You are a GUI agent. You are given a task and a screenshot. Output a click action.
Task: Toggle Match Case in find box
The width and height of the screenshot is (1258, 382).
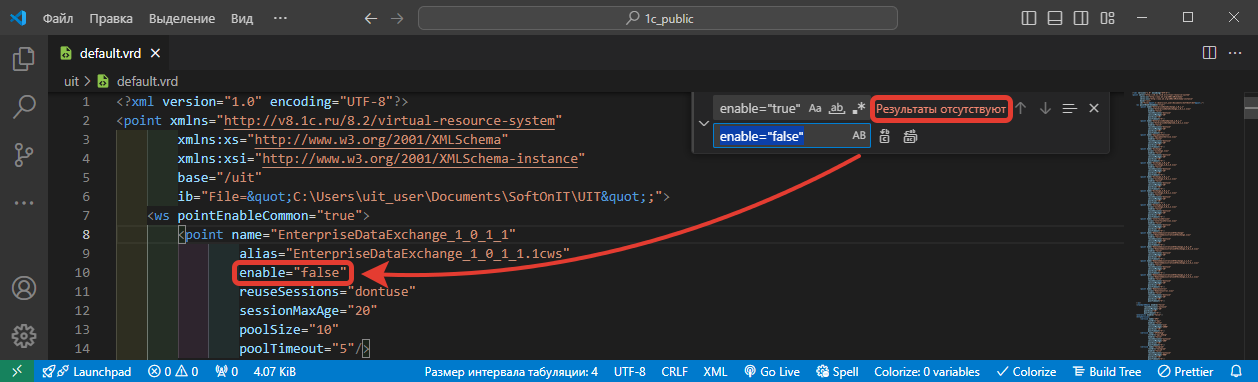tap(815, 108)
